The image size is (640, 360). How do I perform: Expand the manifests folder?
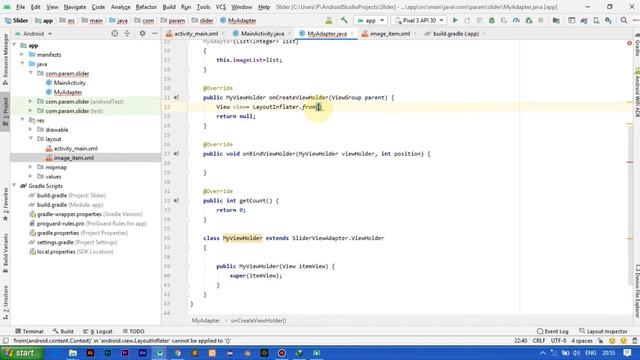(22, 55)
